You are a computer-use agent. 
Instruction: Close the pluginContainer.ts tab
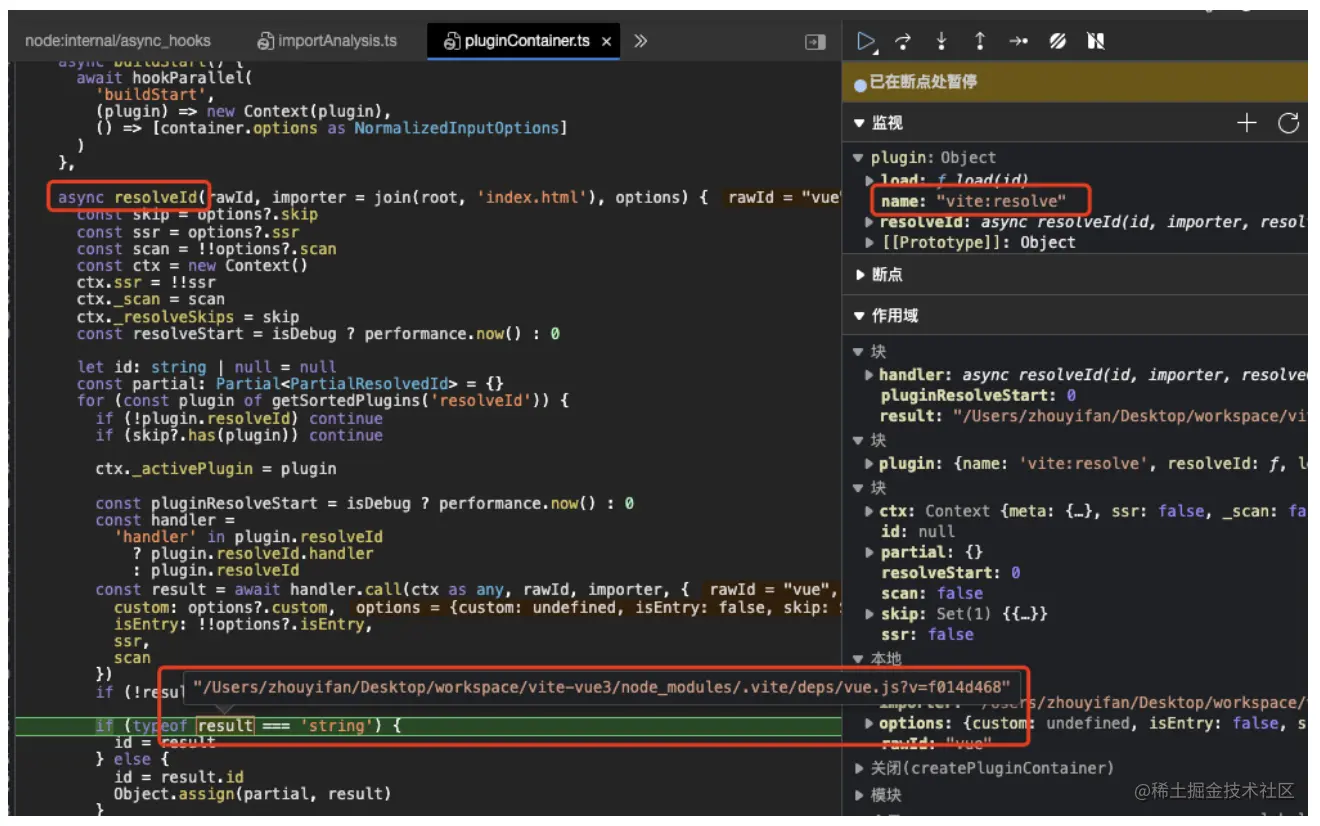[606, 41]
